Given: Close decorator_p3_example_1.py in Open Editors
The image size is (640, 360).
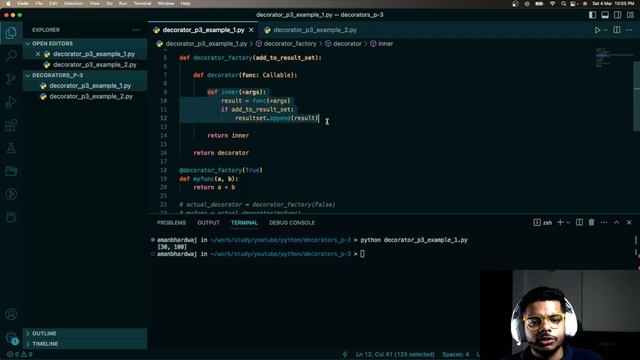Looking at the screenshot, I should point(38,54).
